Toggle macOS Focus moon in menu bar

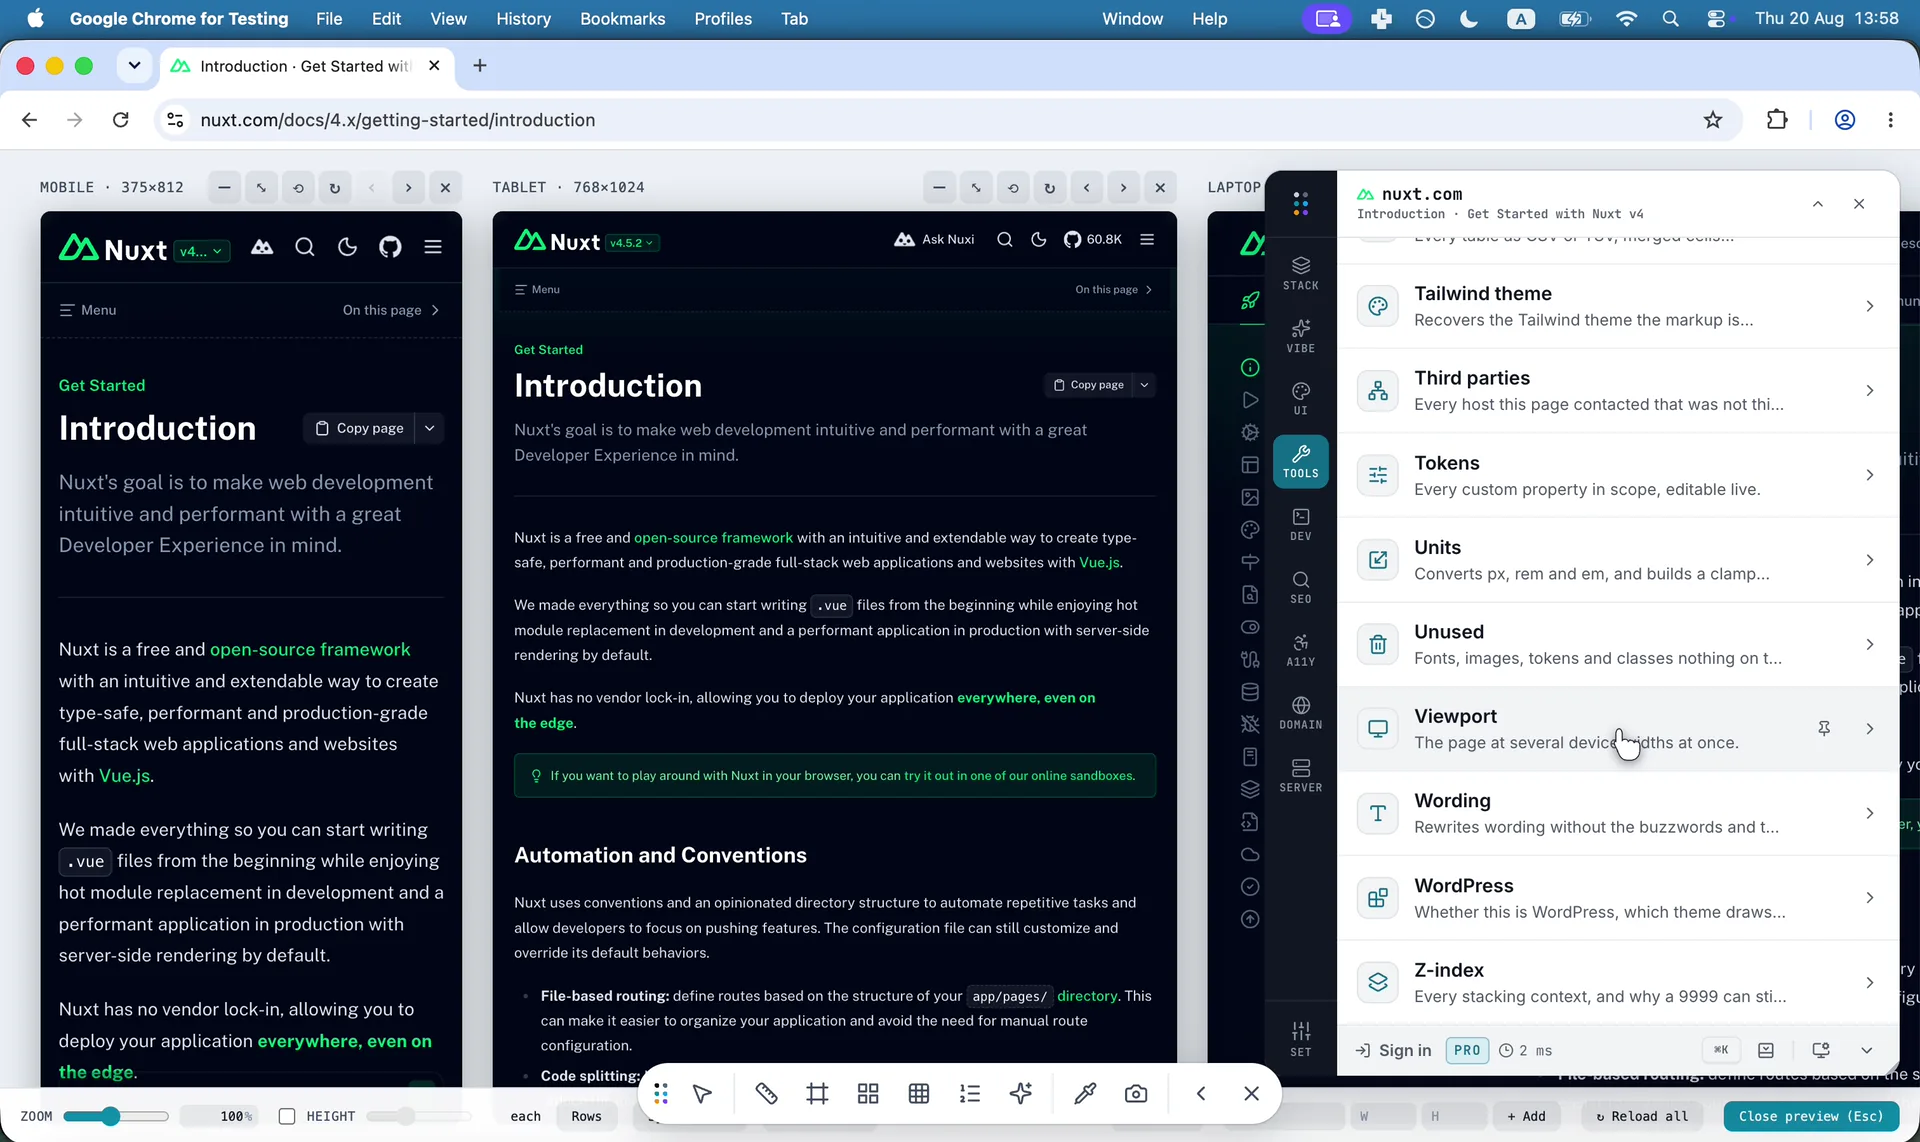(1469, 19)
